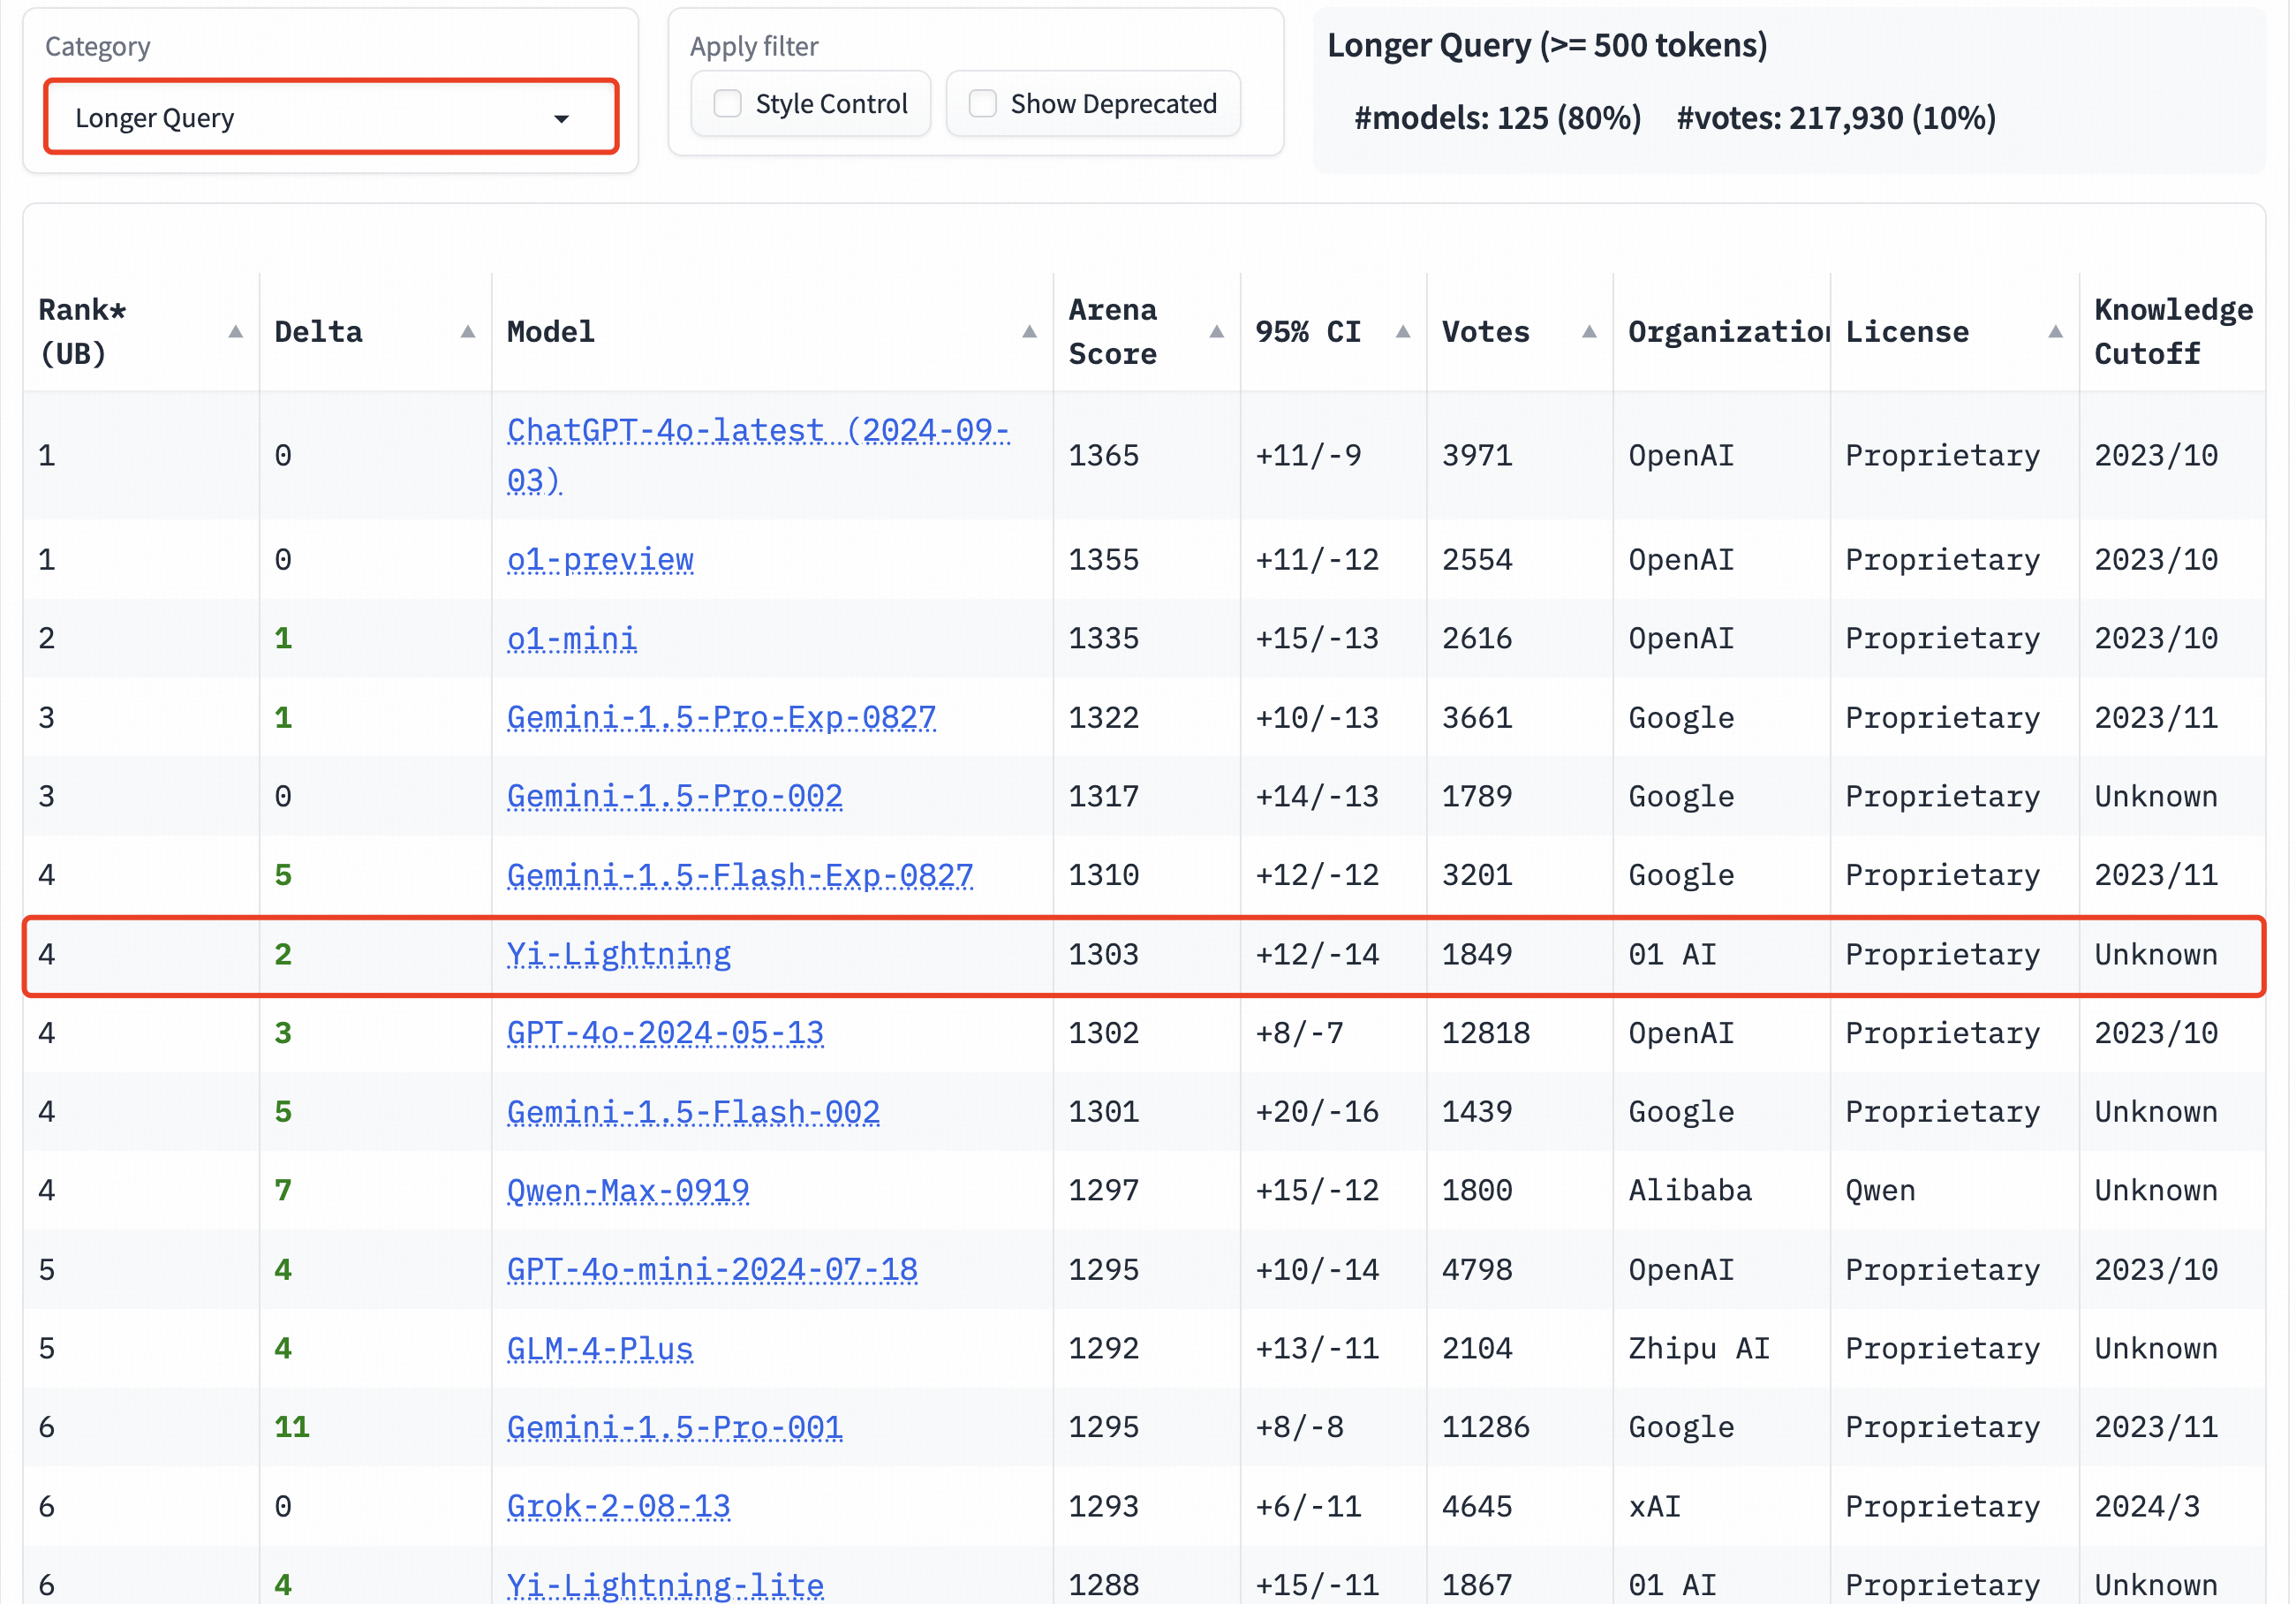Sort by 95% CI arrow
The height and width of the screenshot is (1604, 2296).
point(1403,332)
